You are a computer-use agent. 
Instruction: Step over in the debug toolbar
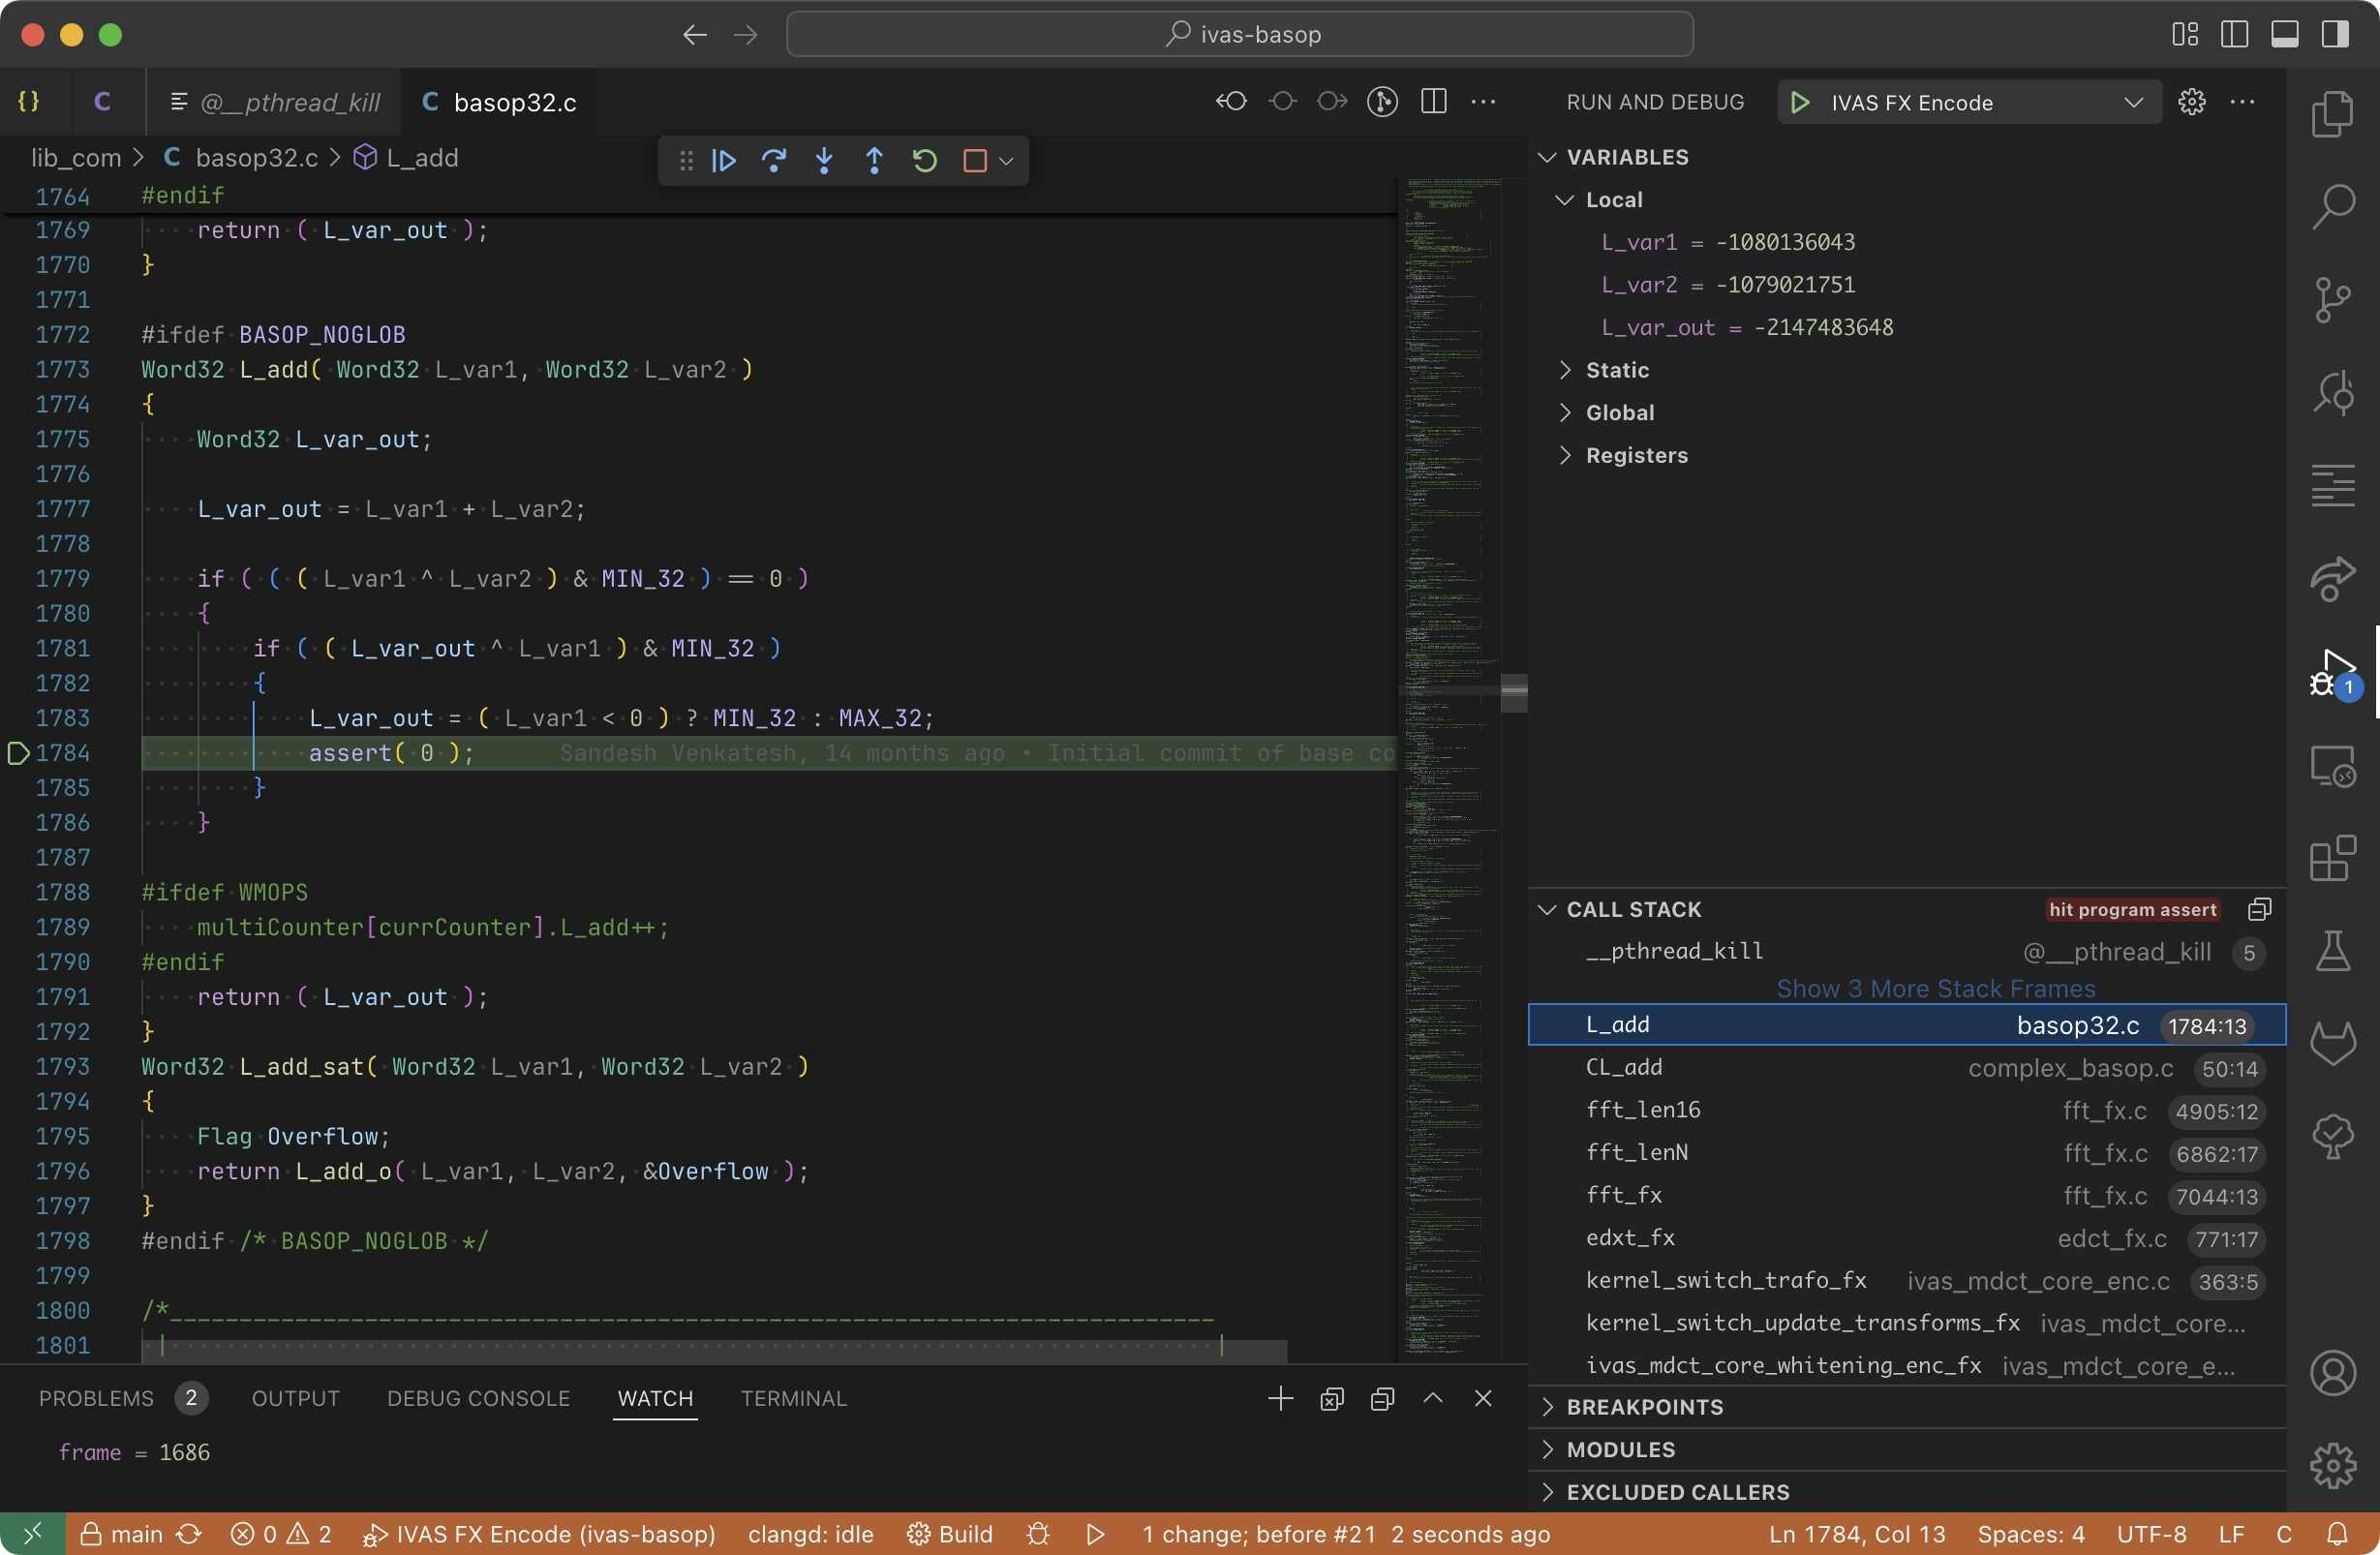point(774,161)
